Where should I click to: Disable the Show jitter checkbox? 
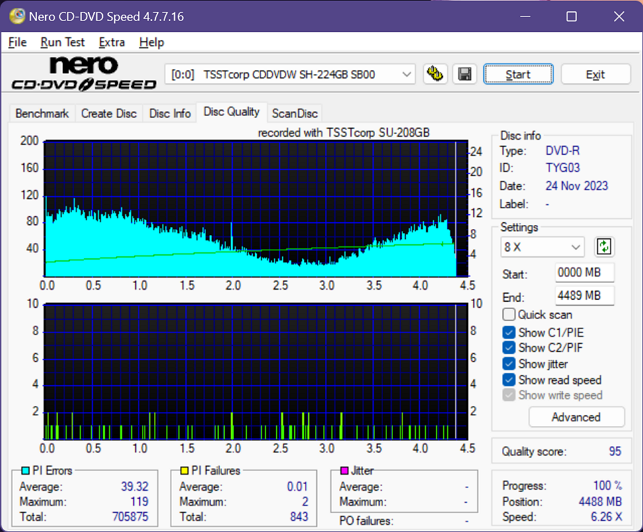[508, 364]
